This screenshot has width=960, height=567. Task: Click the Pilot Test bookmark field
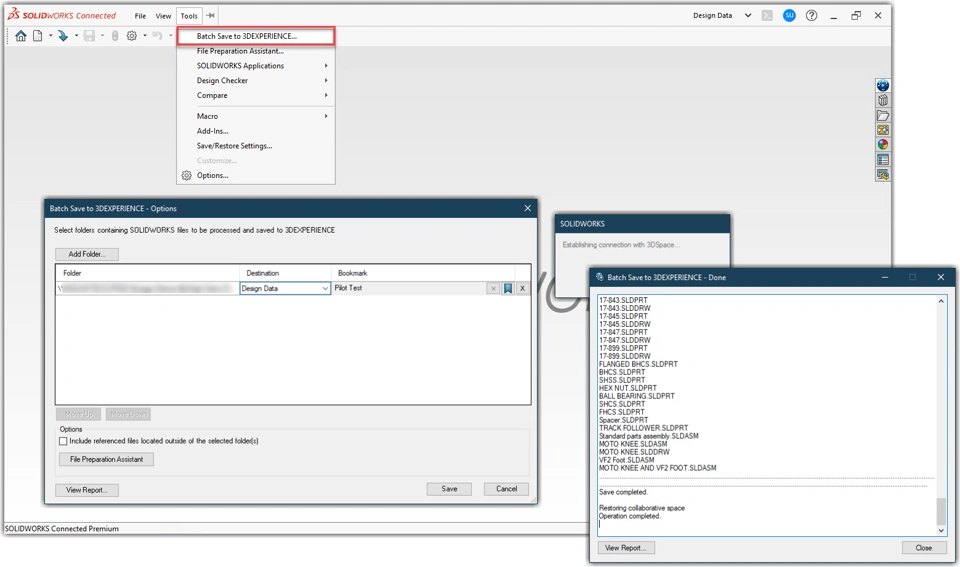[408, 288]
